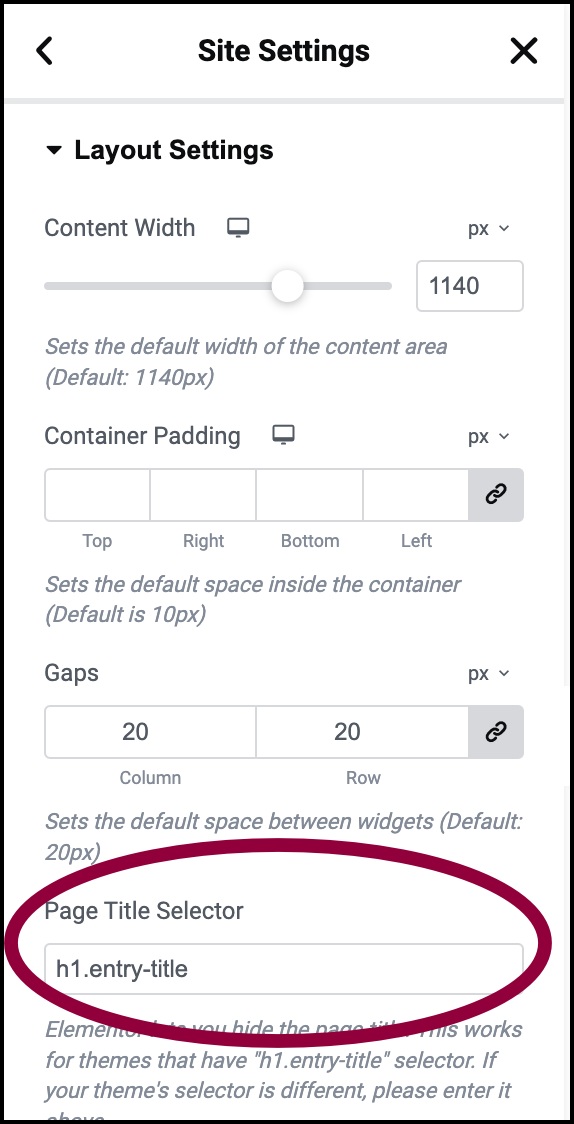Open Container Padding responsive device icon
This screenshot has height=1124, width=574.
click(284, 435)
